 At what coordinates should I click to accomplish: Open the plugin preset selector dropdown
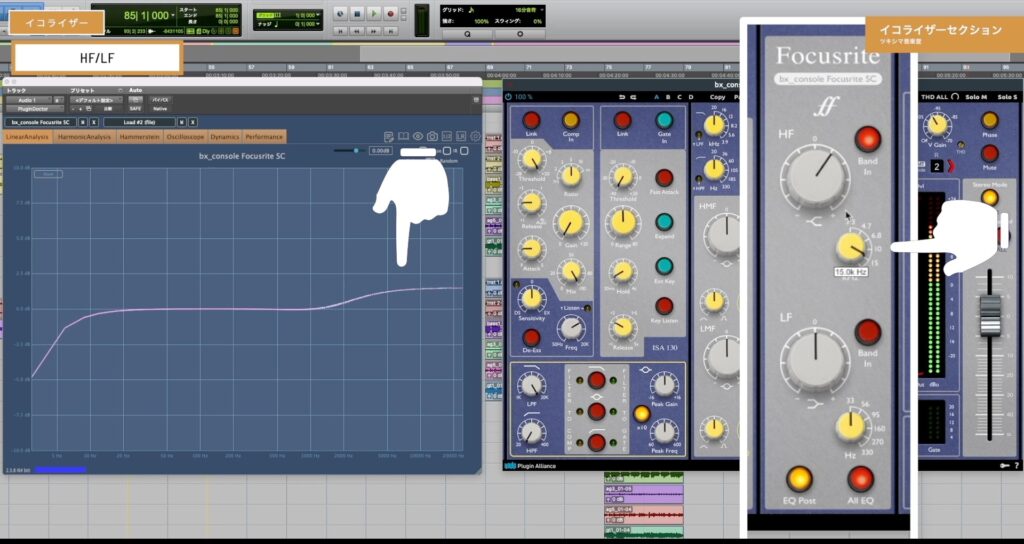[x=96, y=100]
